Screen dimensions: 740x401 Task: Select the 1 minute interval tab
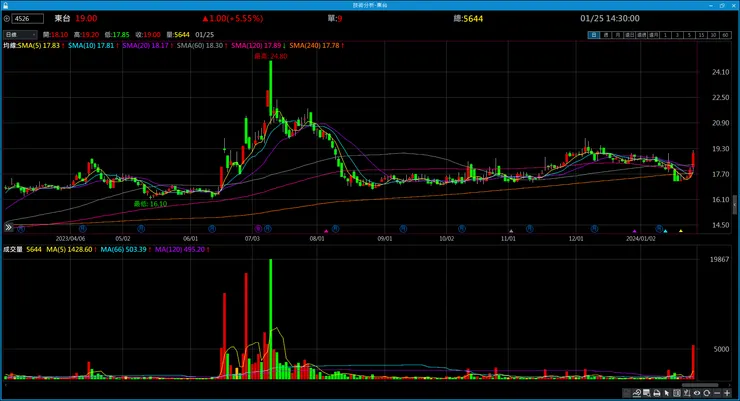click(x=665, y=35)
